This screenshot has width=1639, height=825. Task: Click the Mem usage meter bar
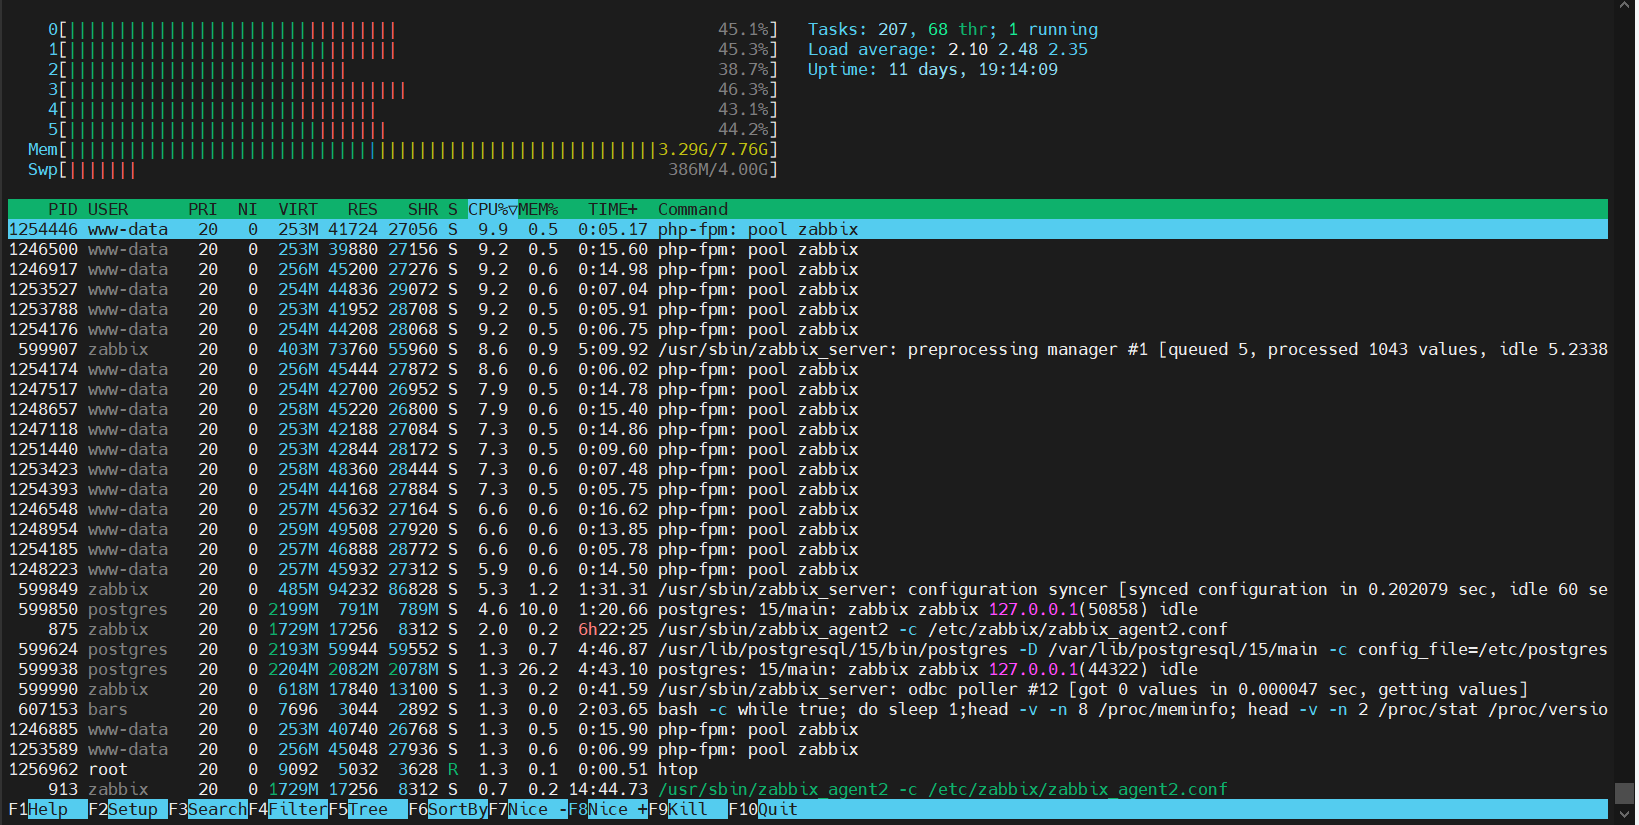[x=403, y=149]
